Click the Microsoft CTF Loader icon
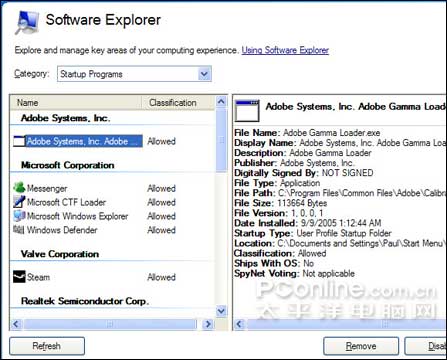 pyautogui.click(x=19, y=202)
